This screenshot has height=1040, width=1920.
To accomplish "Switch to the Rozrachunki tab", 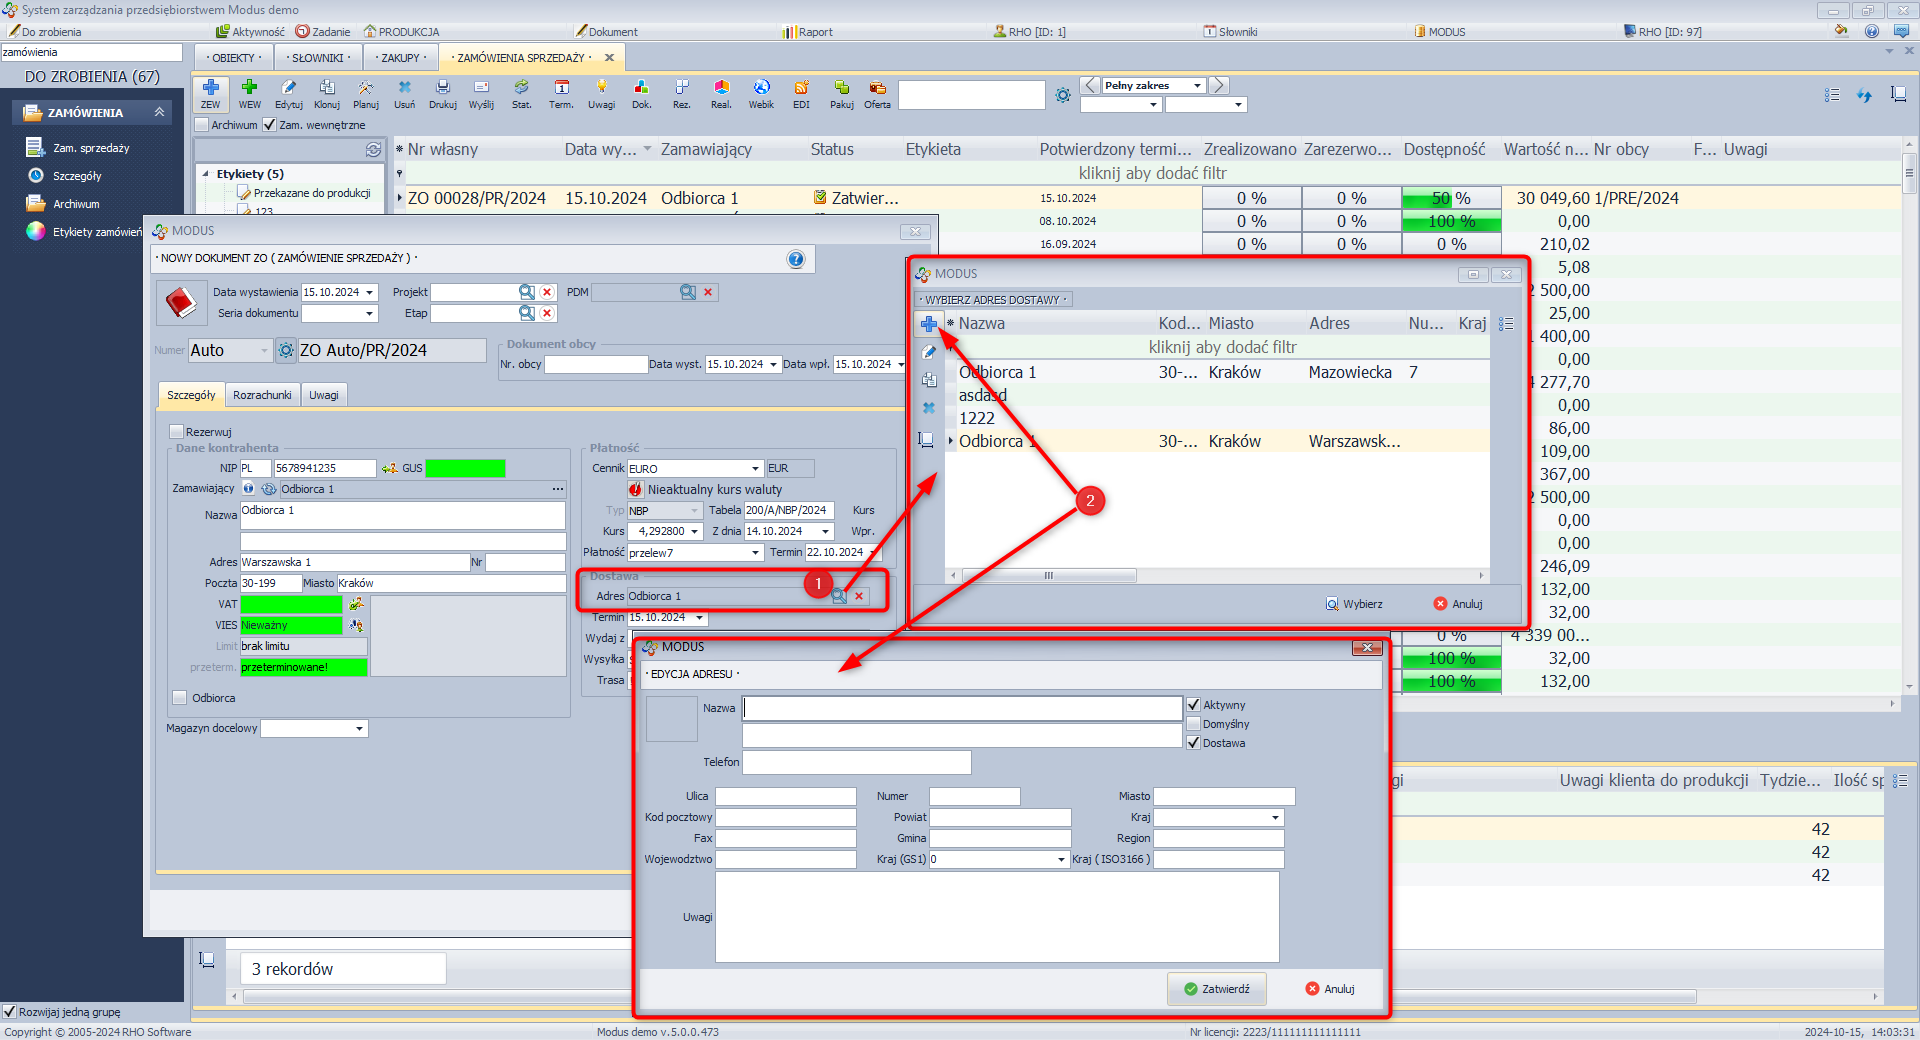I will click(x=262, y=395).
